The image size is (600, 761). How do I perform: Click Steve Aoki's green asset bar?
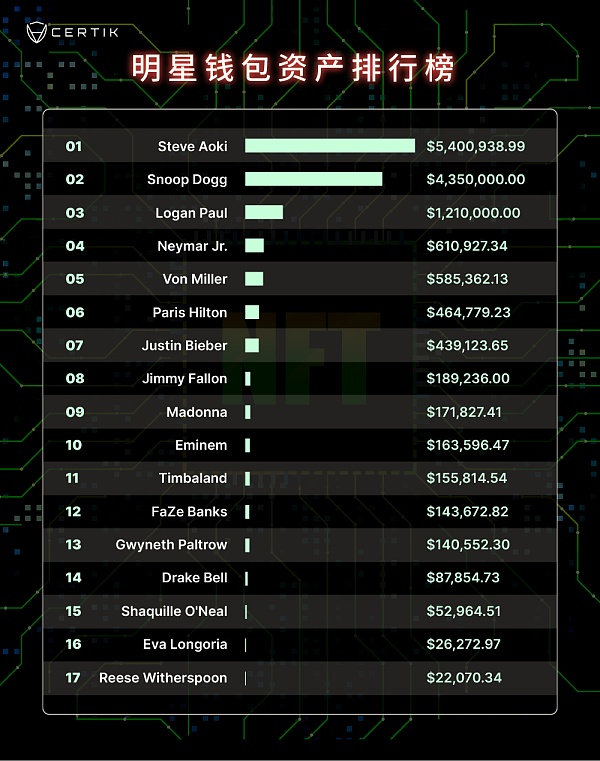329,146
